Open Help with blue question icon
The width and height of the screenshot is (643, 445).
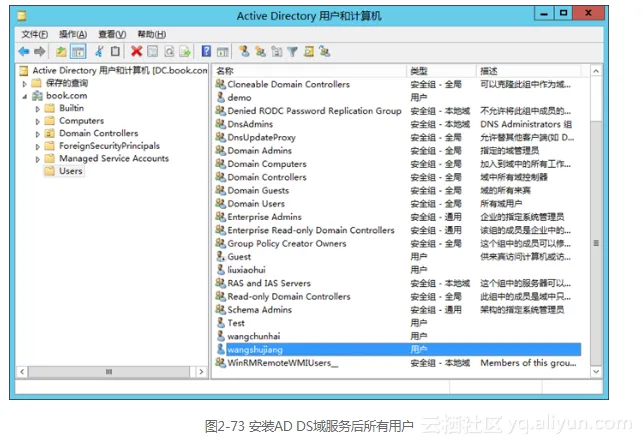click(206, 52)
